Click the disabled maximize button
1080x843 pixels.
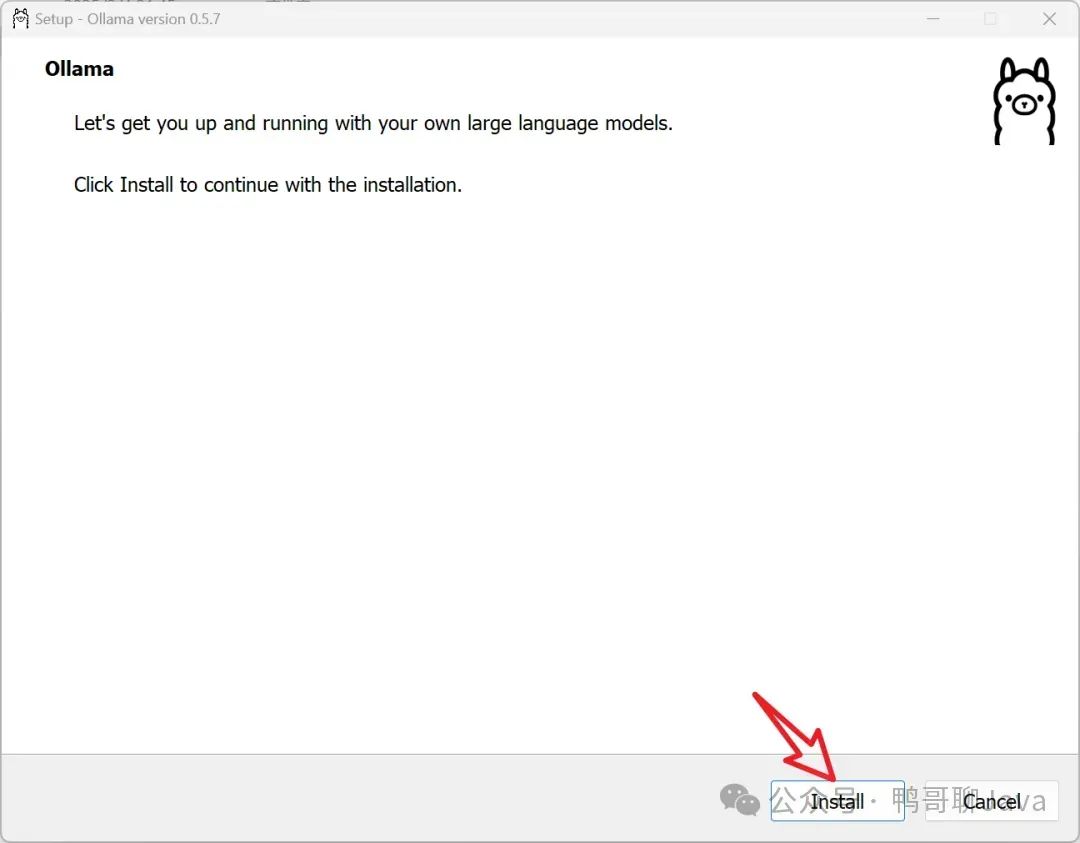coord(990,19)
